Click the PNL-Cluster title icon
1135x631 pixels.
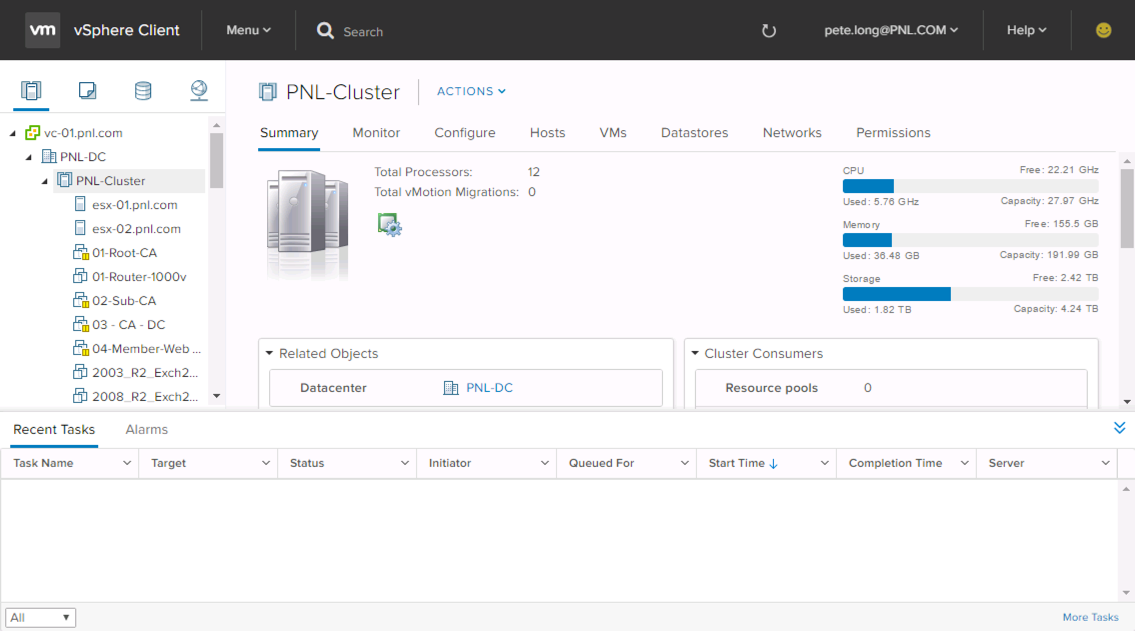click(x=268, y=92)
